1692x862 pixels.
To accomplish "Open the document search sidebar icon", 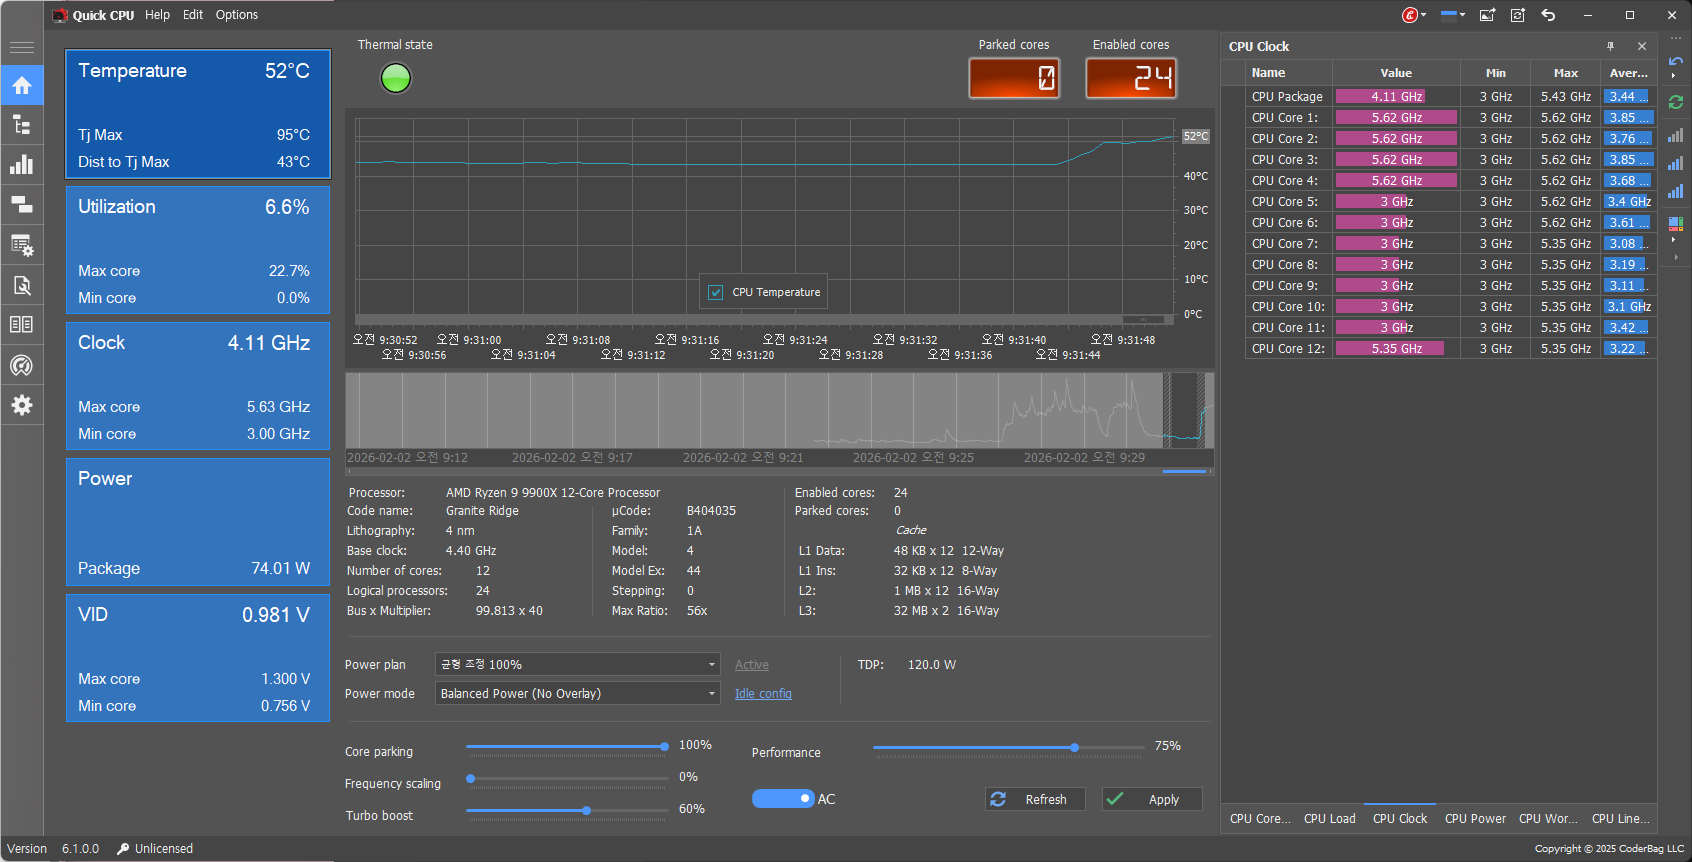I will 22,285.
